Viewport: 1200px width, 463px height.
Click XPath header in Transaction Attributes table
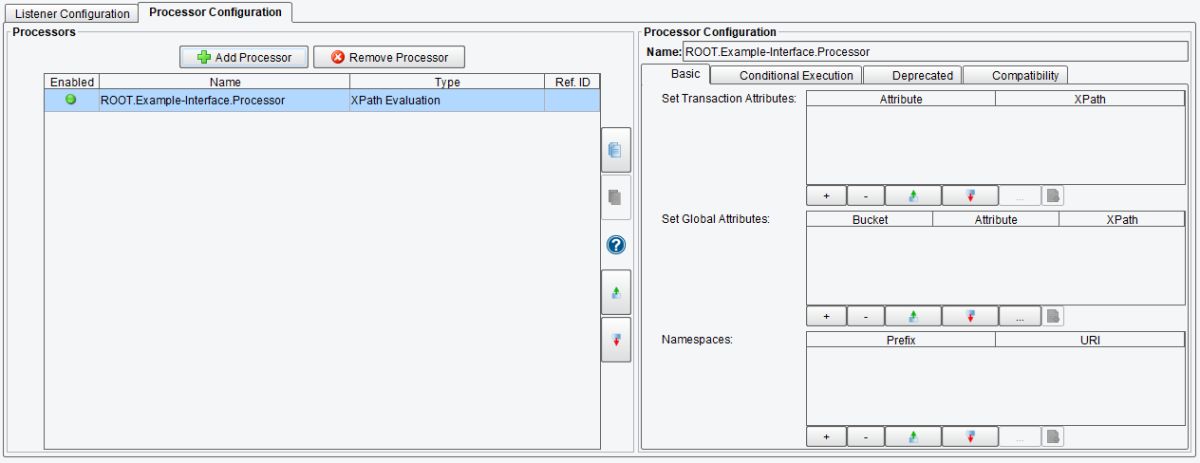coord(1090,100)
